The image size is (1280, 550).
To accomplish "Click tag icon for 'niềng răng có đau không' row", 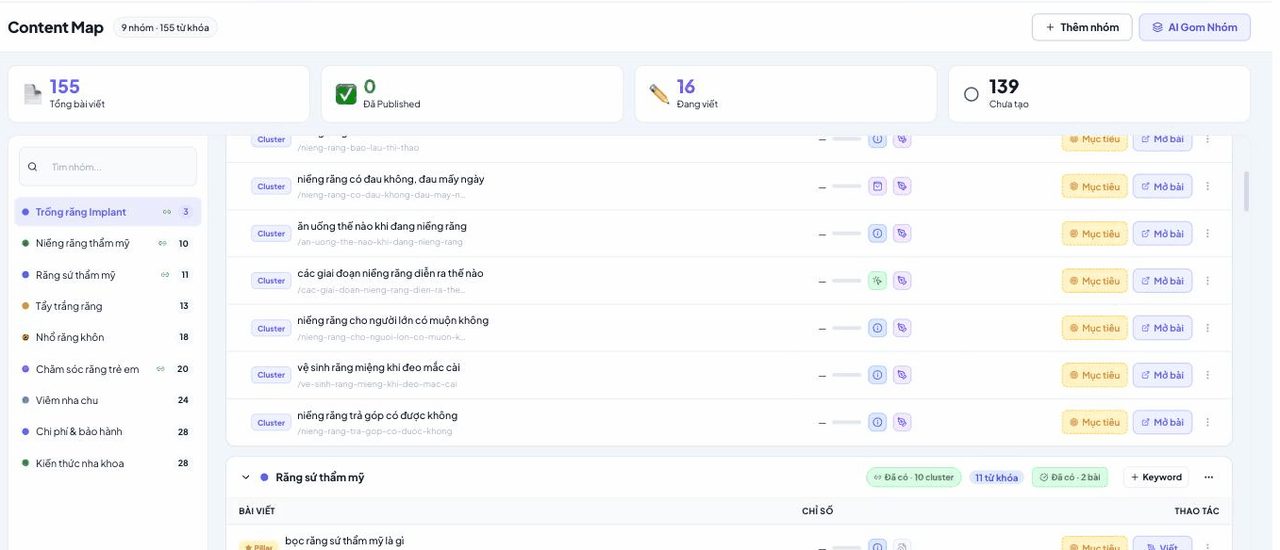I will coord(902,186).
